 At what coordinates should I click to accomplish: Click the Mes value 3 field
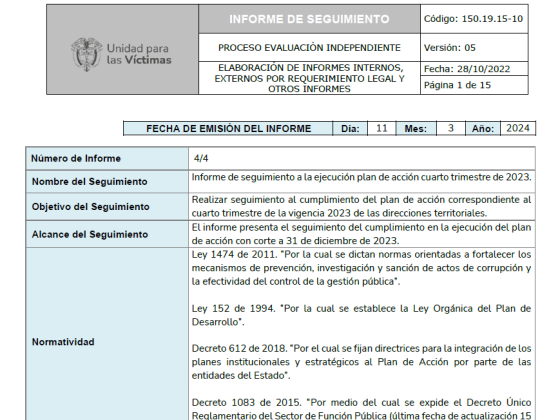[451, 128]
